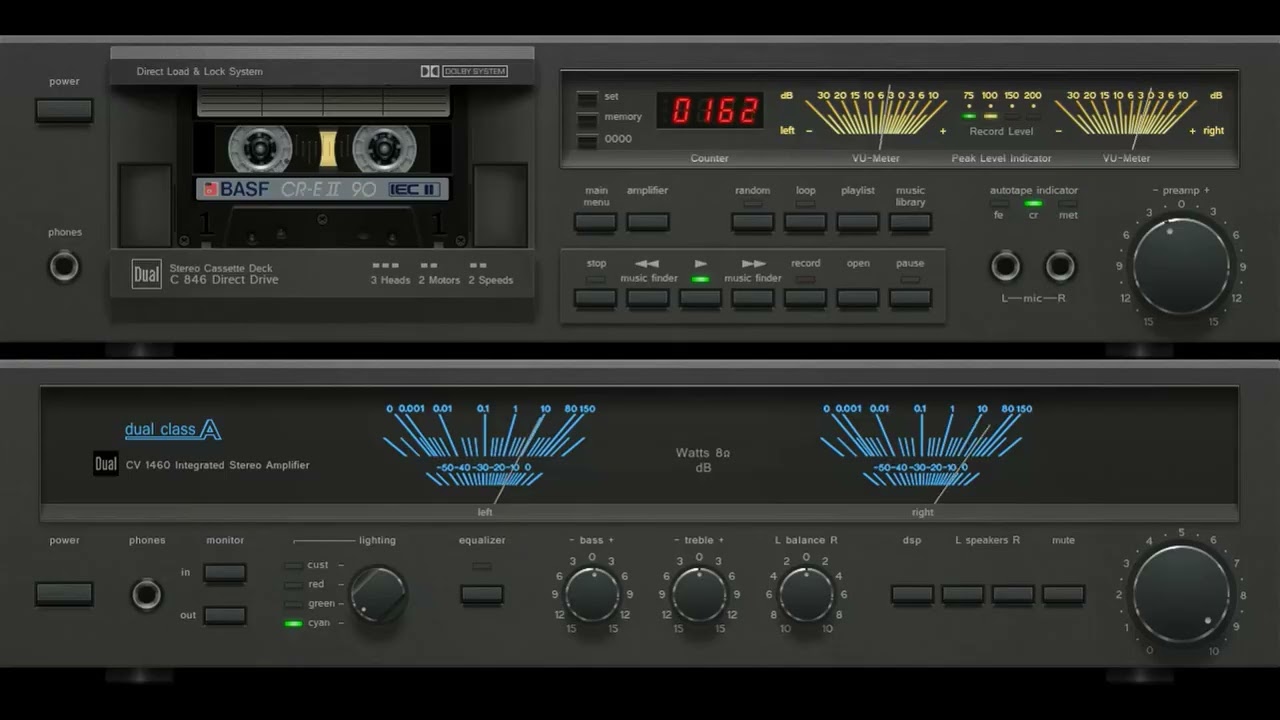Screen dimensions: 1280x720
Task: Click the rewind music finder button
Action: [647, 298]
